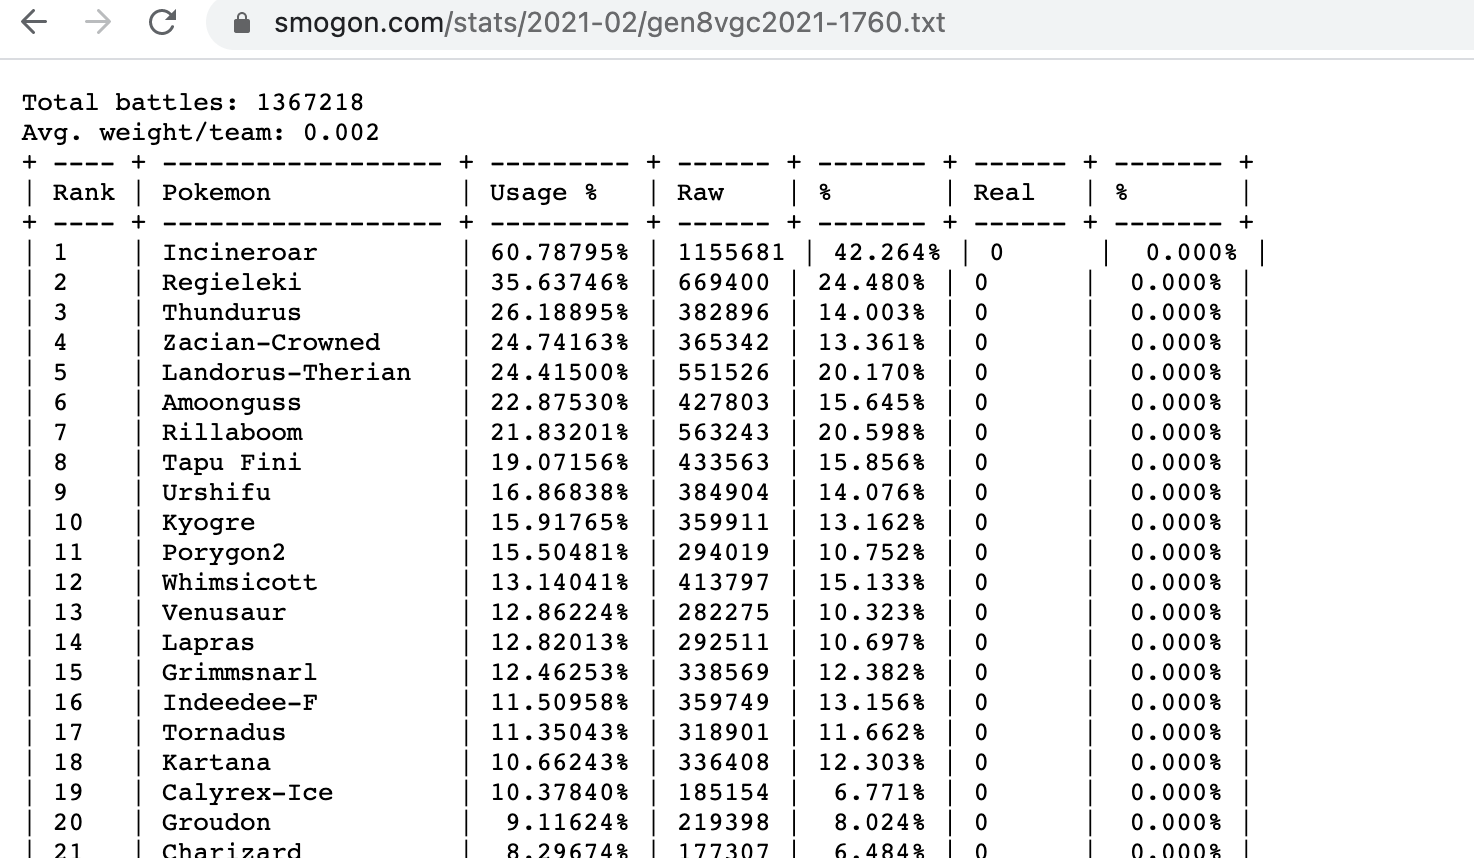The height and width of the screenshot is (858, 1474).
Task: Select the name 'Lapras'
Action: click(209, 642)
